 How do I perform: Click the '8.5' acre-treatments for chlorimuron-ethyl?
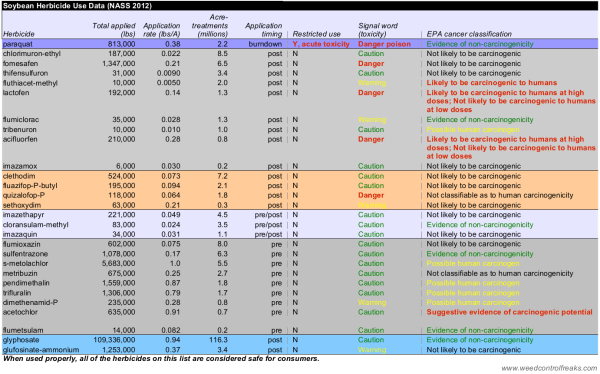pyautogui.click(x=223, y=54)
